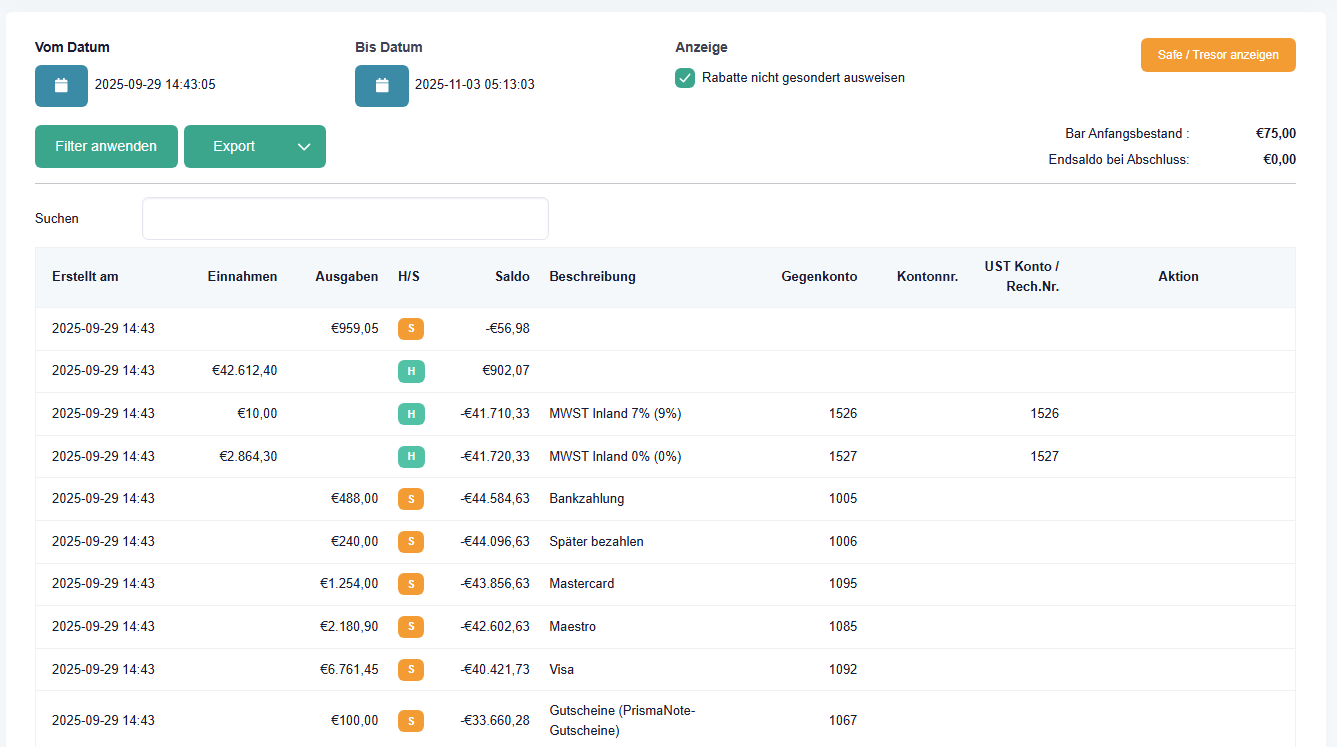Click the Filter anwenden button
Viewport: 1337px width, 747px height.
click(x=106, y=147)
